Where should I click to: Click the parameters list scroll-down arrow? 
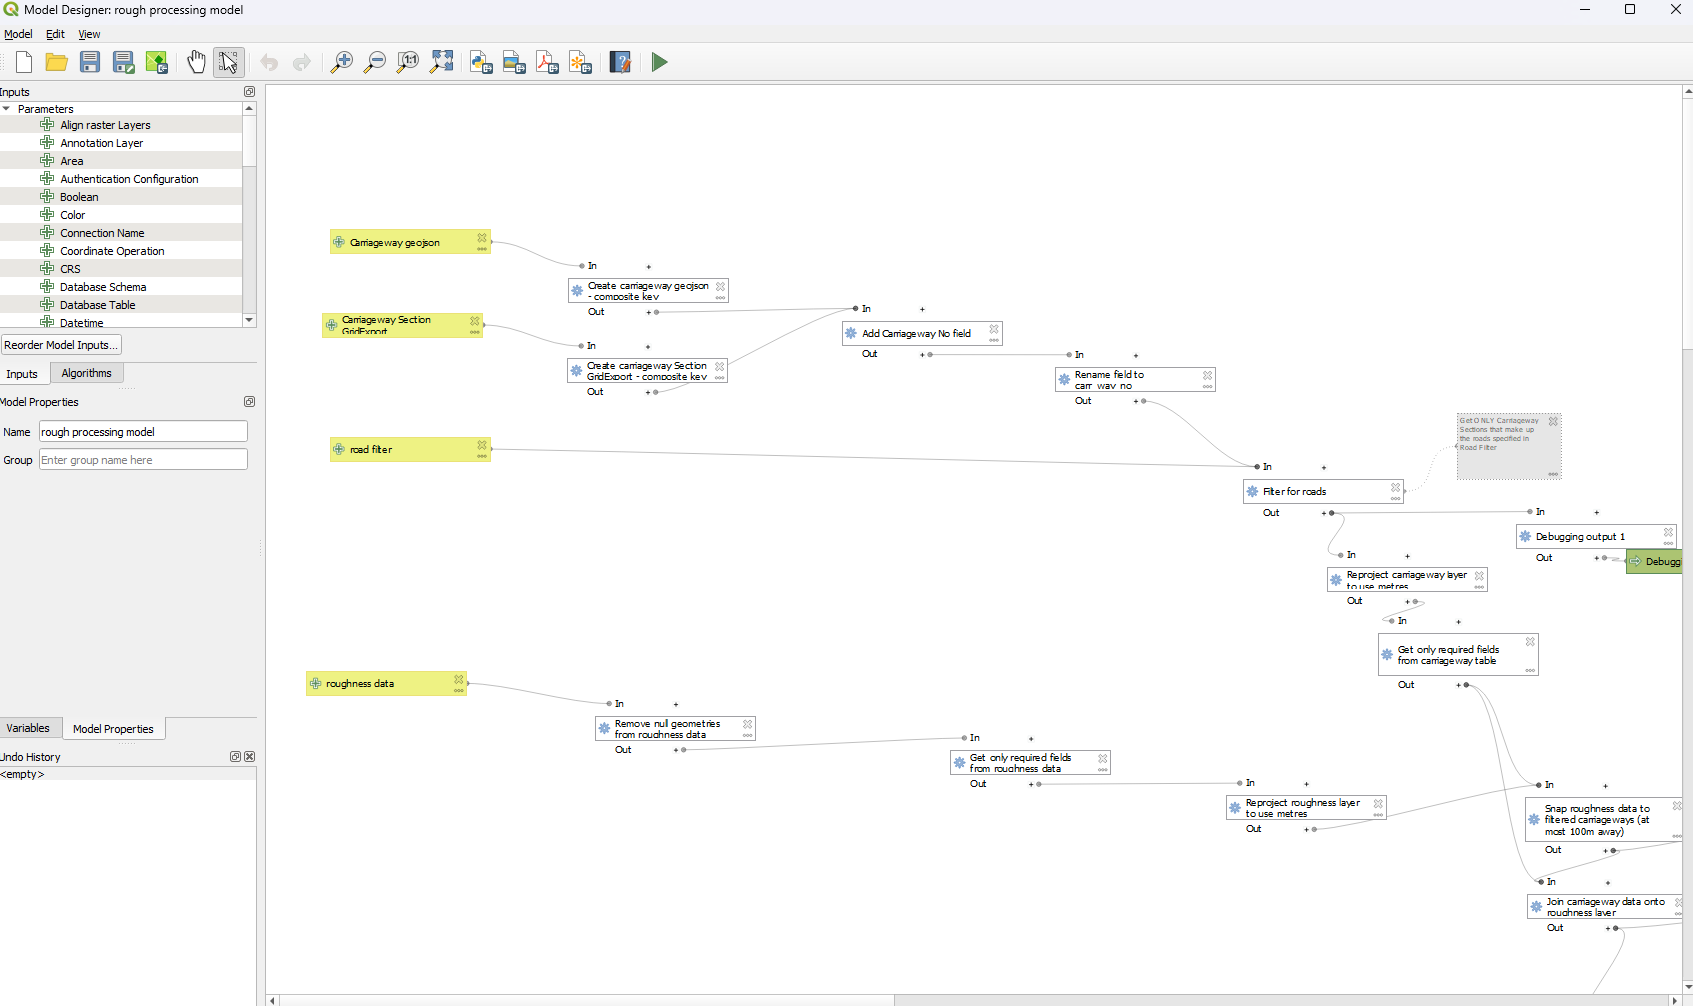tap(249, 320)
